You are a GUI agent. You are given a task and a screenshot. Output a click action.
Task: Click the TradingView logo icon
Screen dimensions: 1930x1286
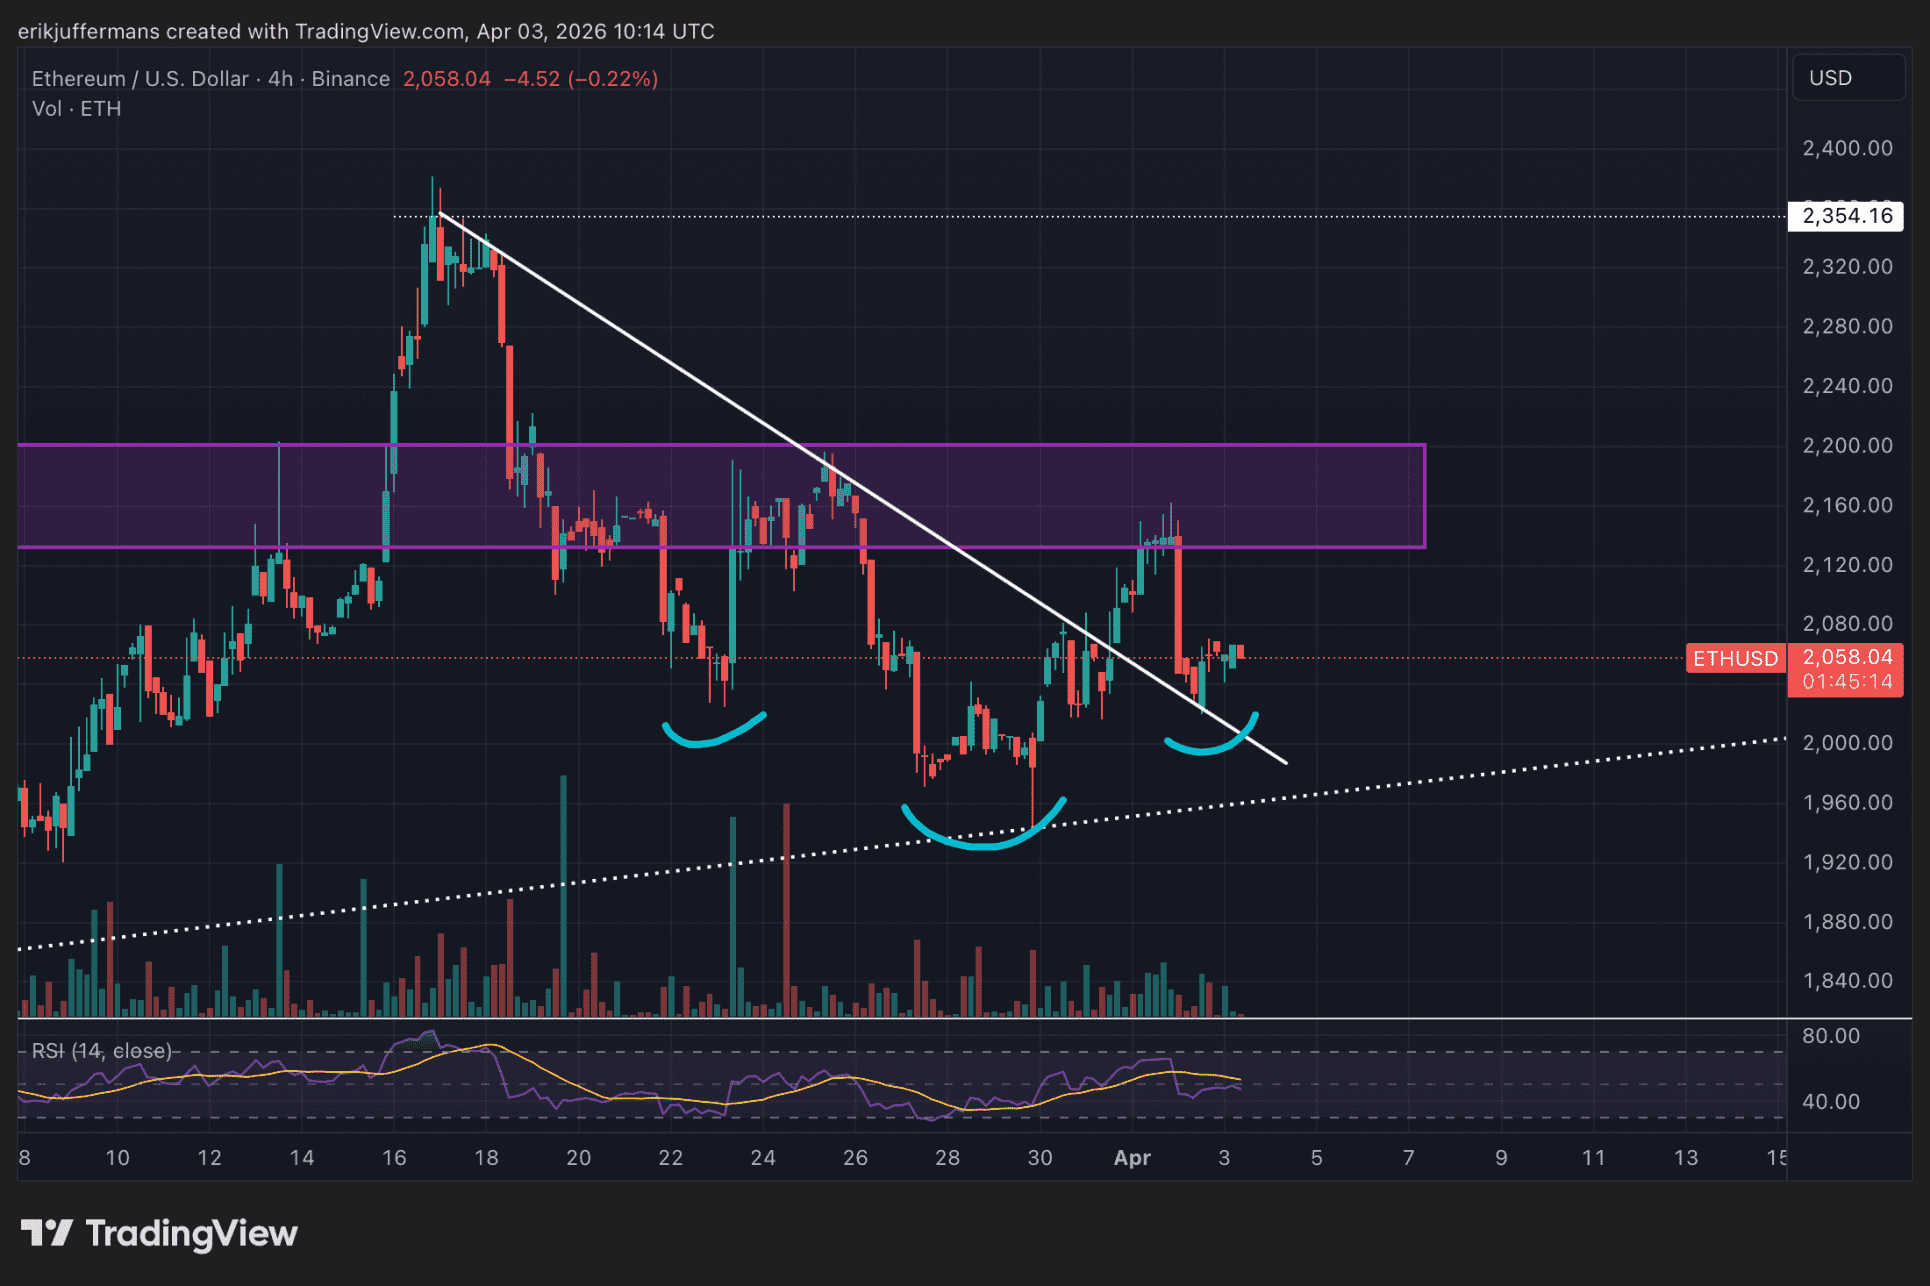click(46, 1233)
